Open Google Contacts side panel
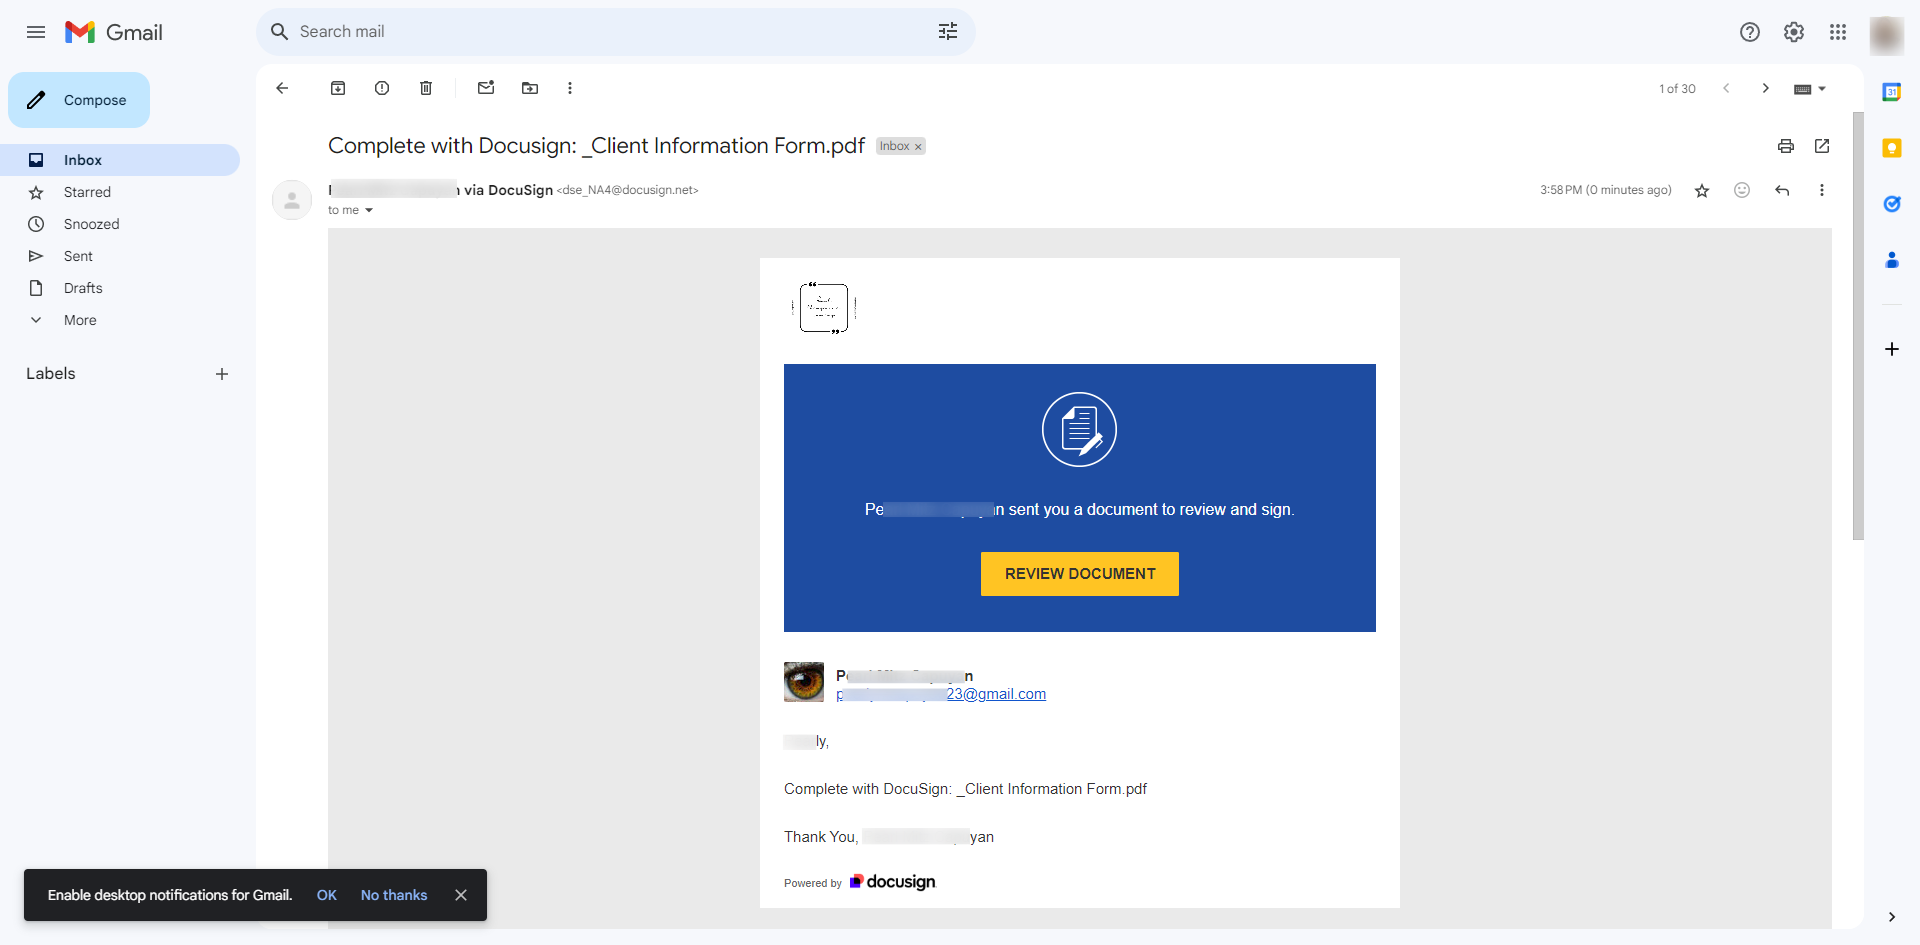The width and height of the screenshot is (1920, 945). (1892, 260)
